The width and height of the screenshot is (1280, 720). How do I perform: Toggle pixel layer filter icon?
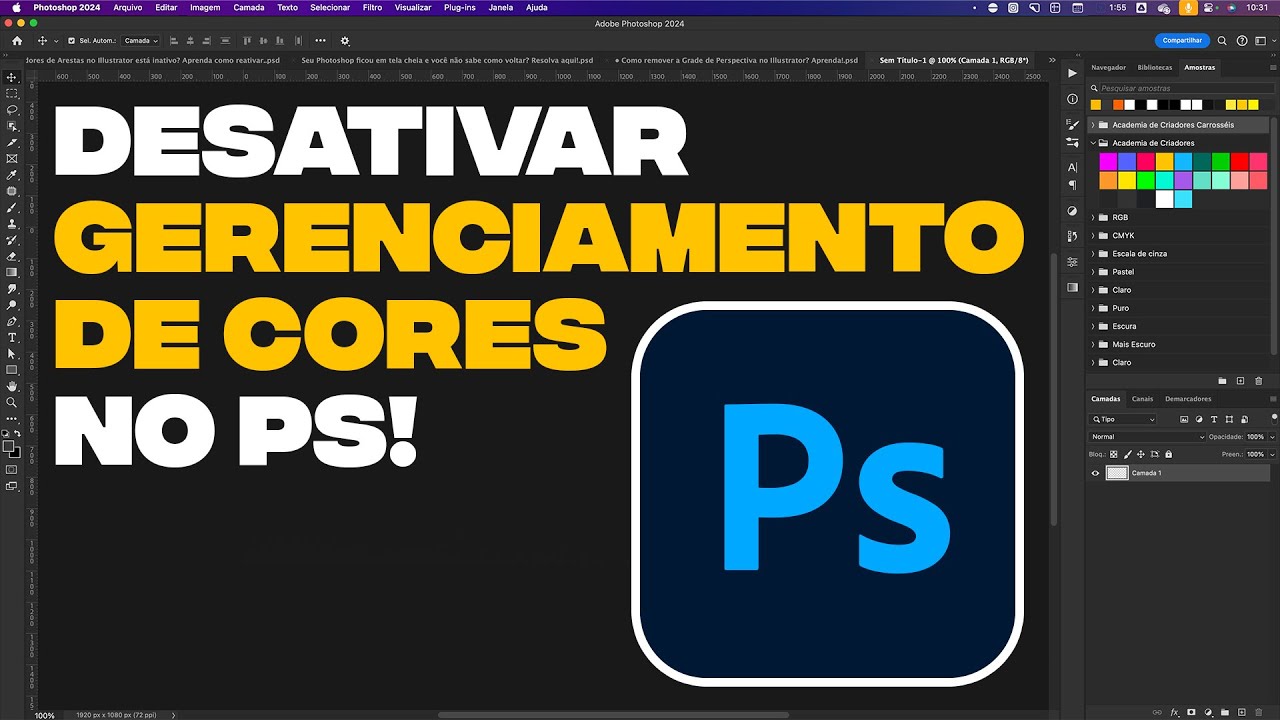coord(1184,420)
